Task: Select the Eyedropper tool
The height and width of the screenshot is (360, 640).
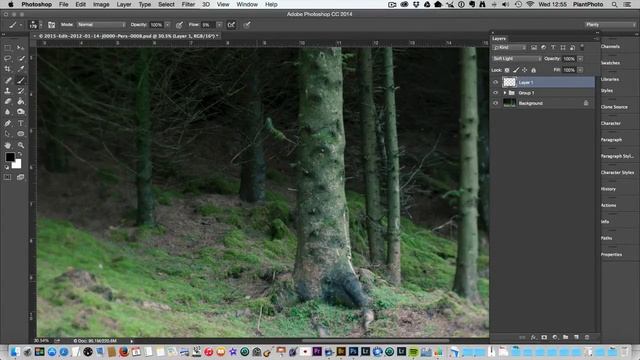Action: click(x=20, y=69)
